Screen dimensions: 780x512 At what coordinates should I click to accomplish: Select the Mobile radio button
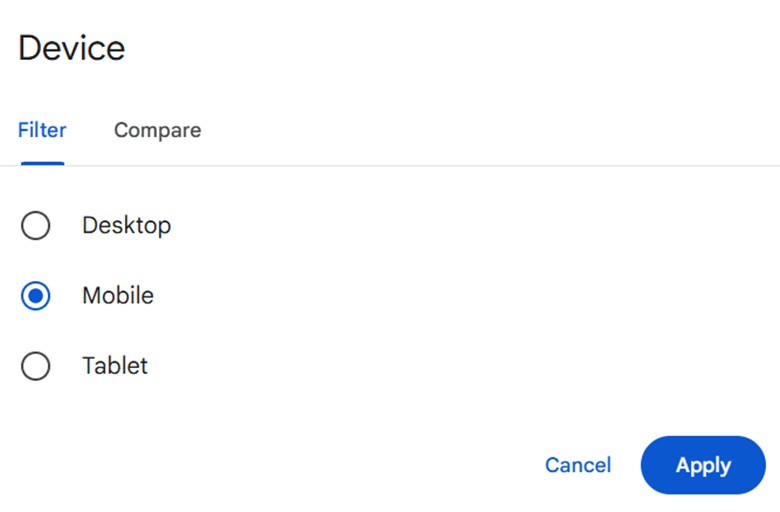pyautogui.click(x=35, y=296)
